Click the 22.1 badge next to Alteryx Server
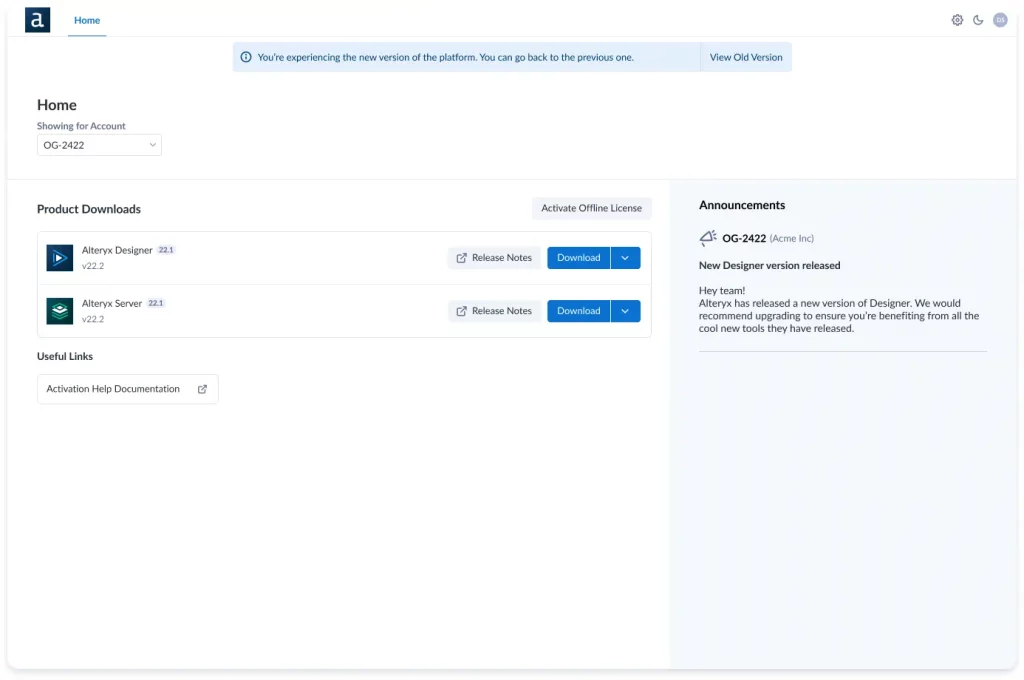This screenshot has width=1024, height=680. click(155, 303)
